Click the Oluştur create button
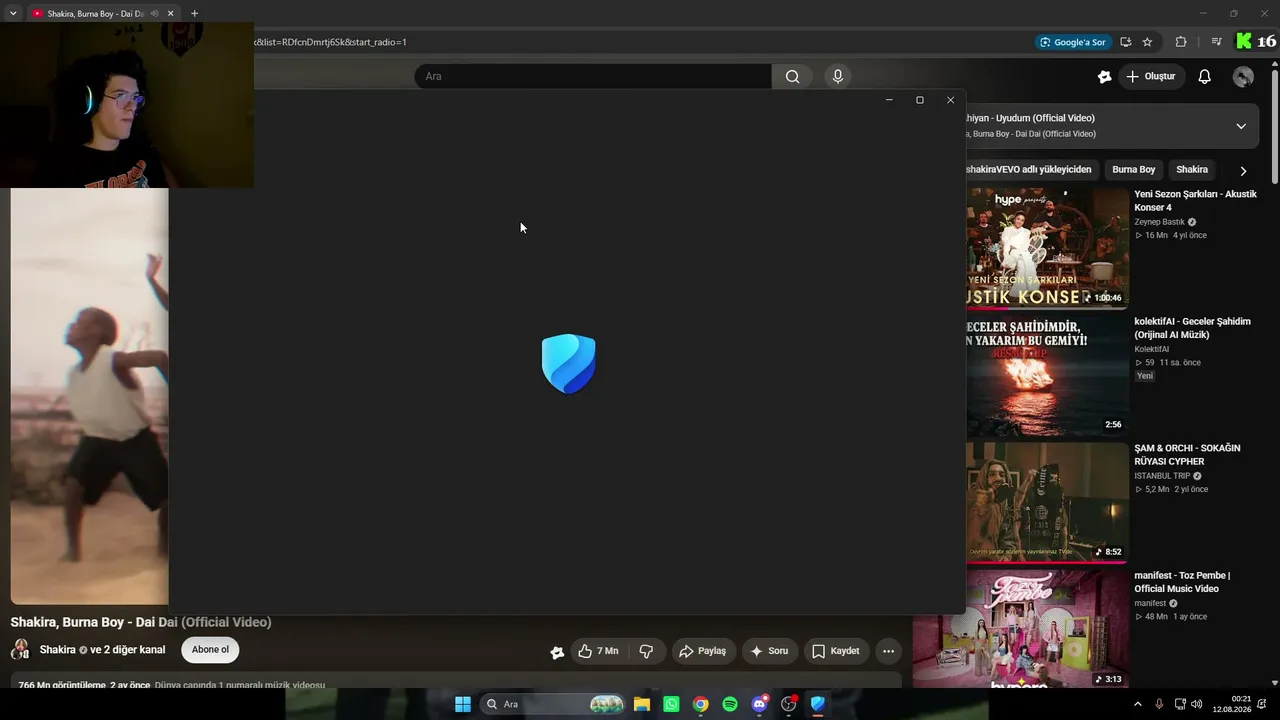 tap(1151, 76)
